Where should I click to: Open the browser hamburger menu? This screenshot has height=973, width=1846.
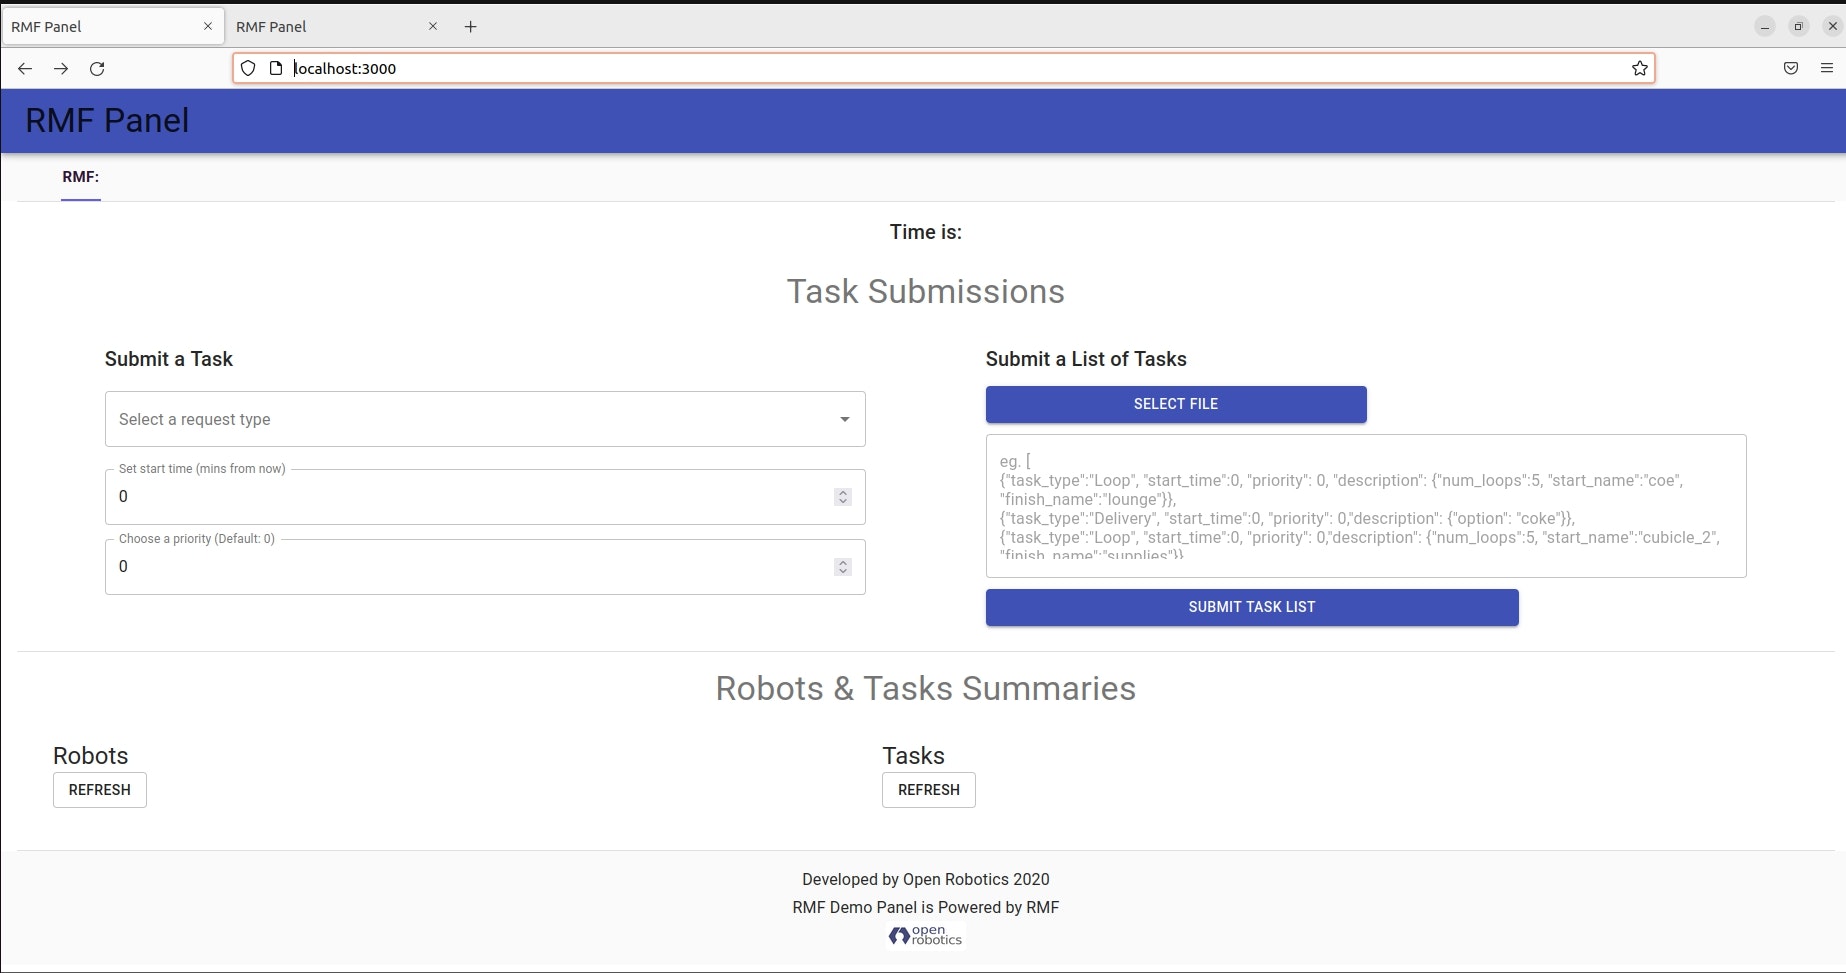[1827, 68]
